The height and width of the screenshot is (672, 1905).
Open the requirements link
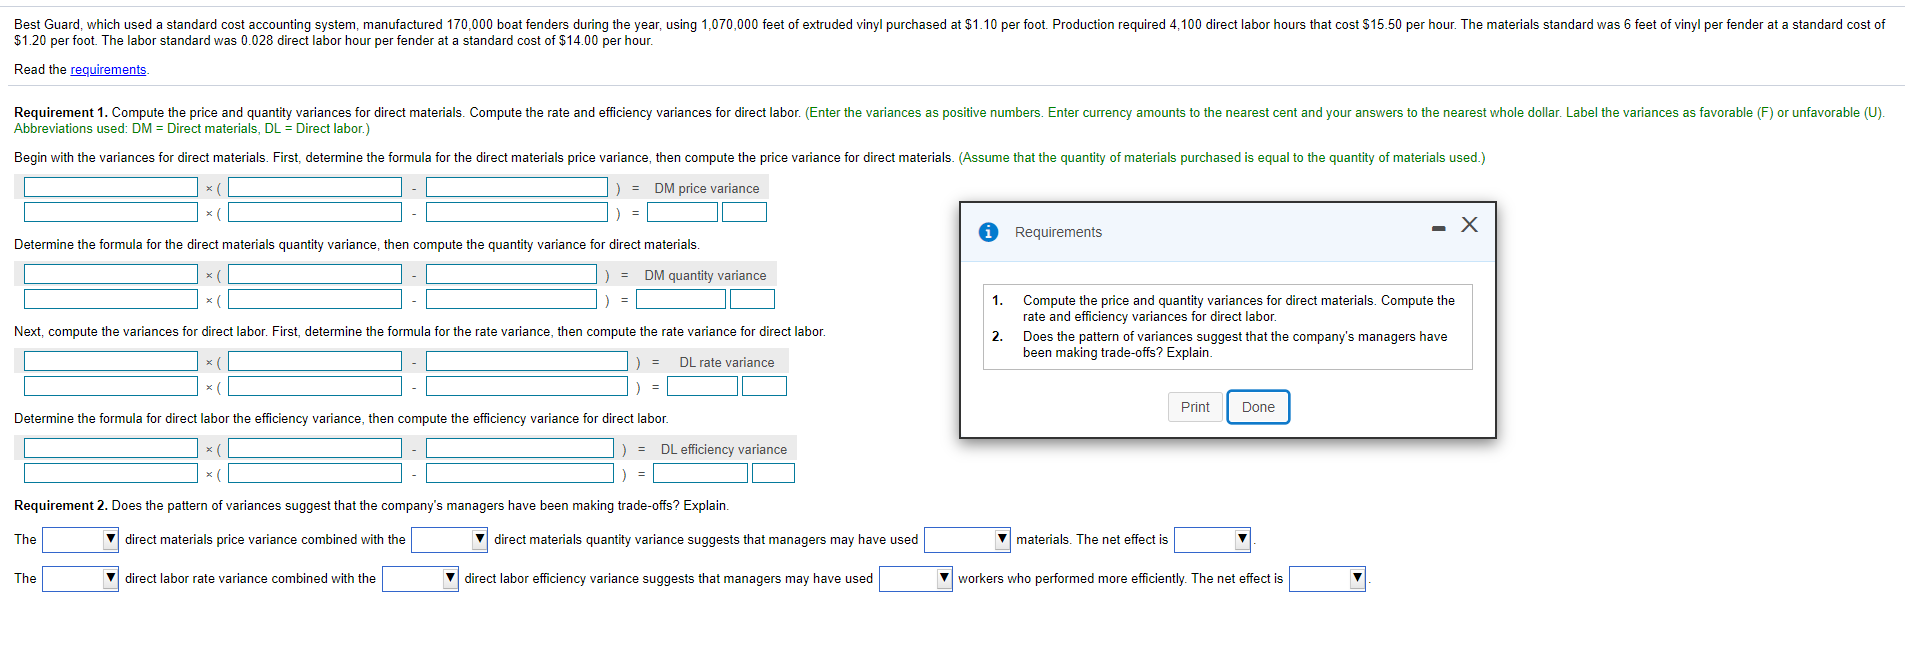(108, 70)
